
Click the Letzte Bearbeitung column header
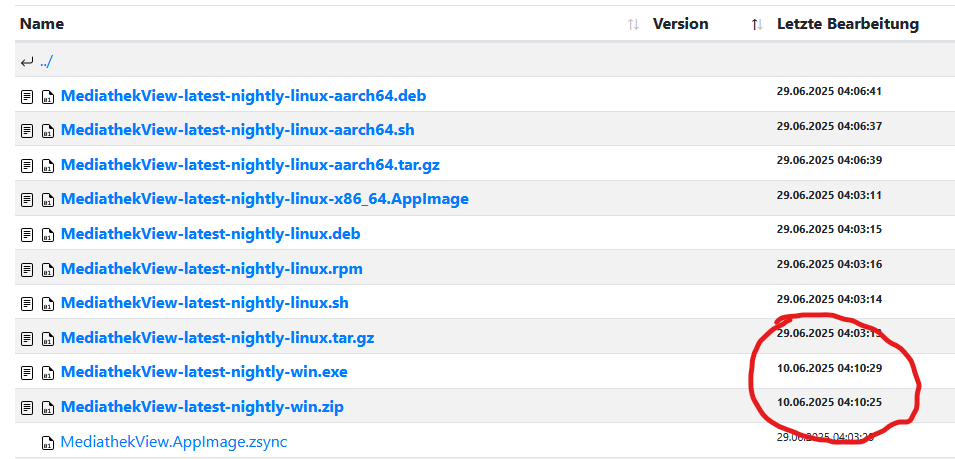[848, 24]
